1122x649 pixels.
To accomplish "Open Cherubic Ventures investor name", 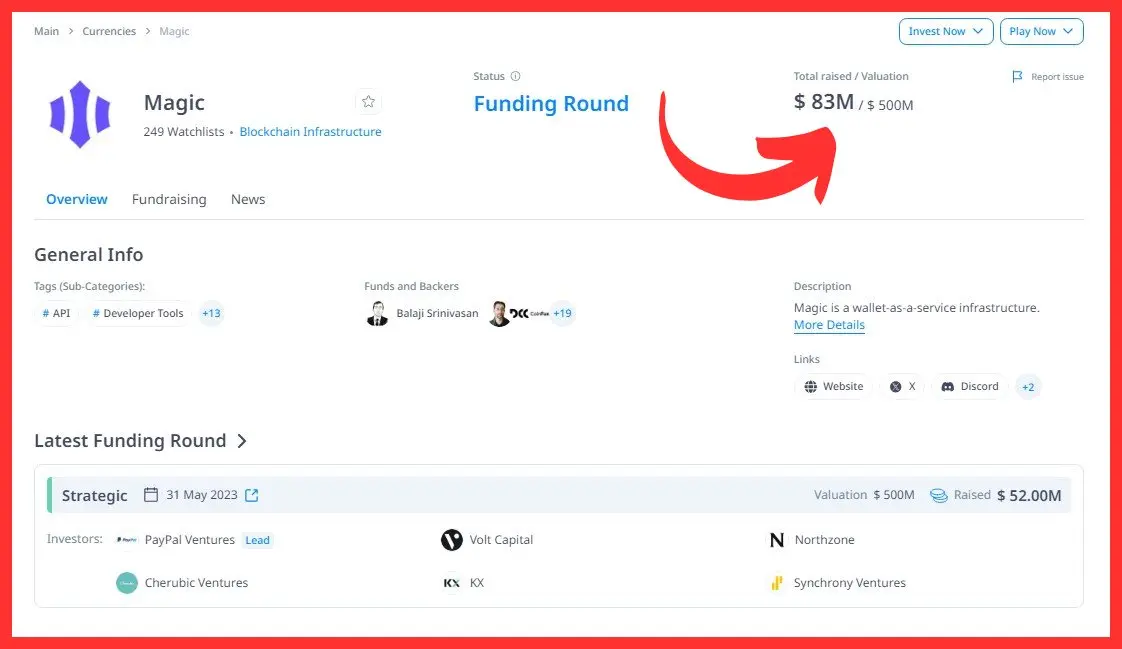I will pyautogui.click(x=196, y=583).
